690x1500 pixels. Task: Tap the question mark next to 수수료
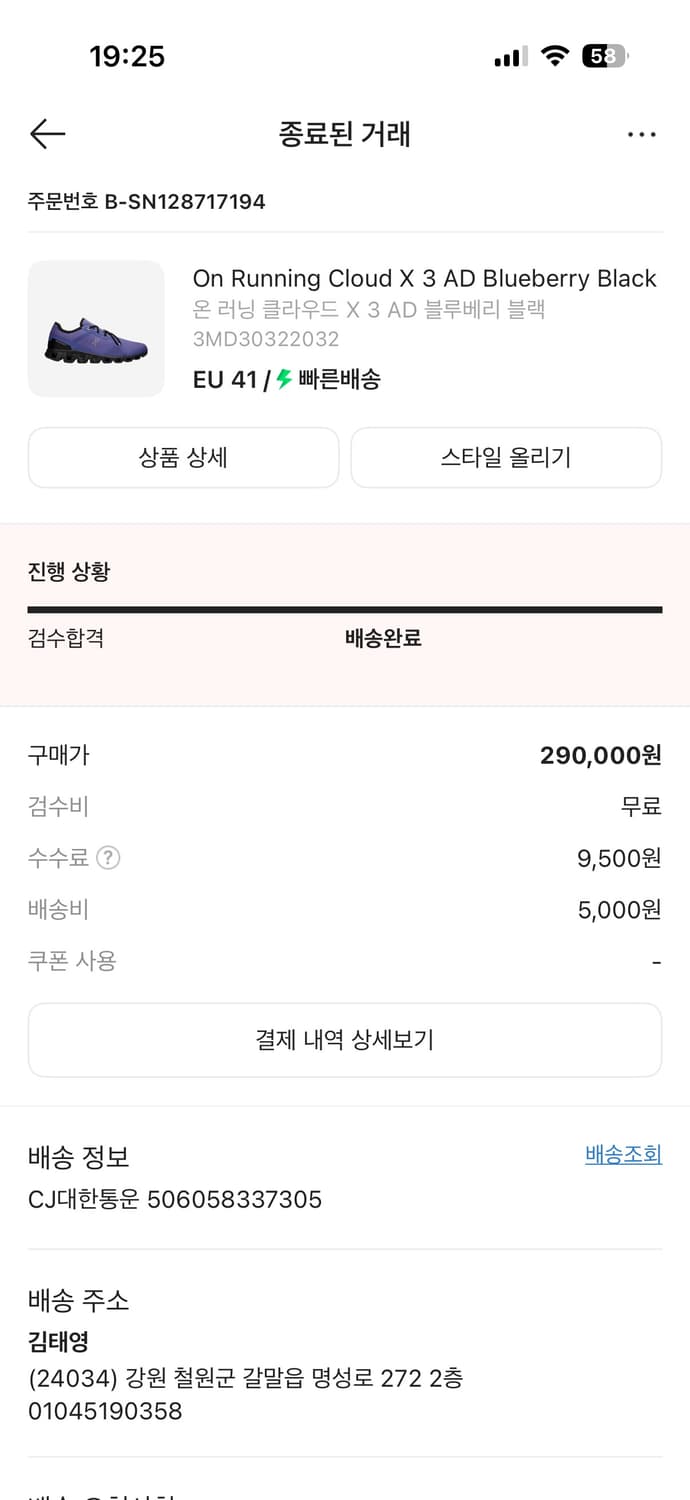(x=108, y=857)
